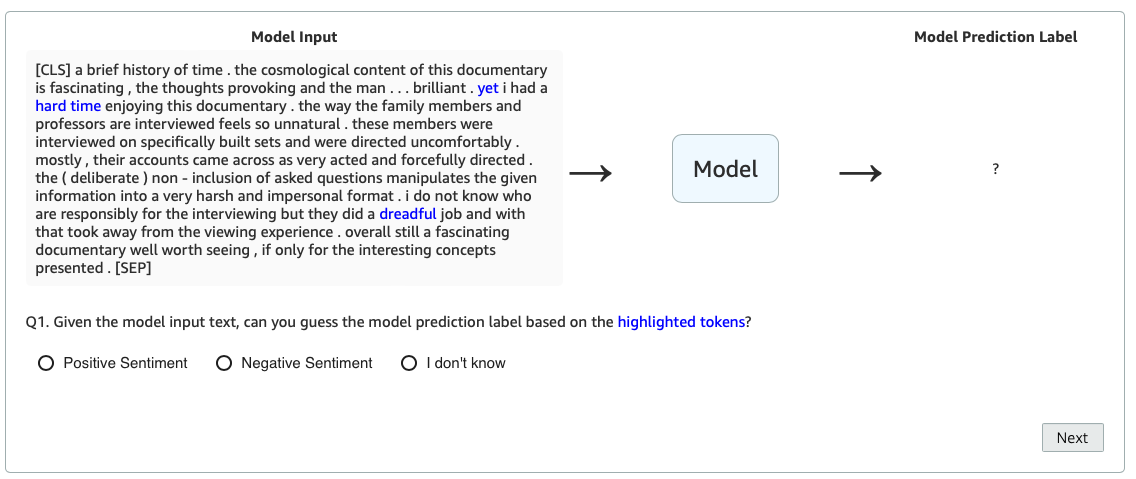Image resolution: width=1136 pixels, height=479 pixels.
Task: Click the "Q1." question label
Action: click(37, 322)
